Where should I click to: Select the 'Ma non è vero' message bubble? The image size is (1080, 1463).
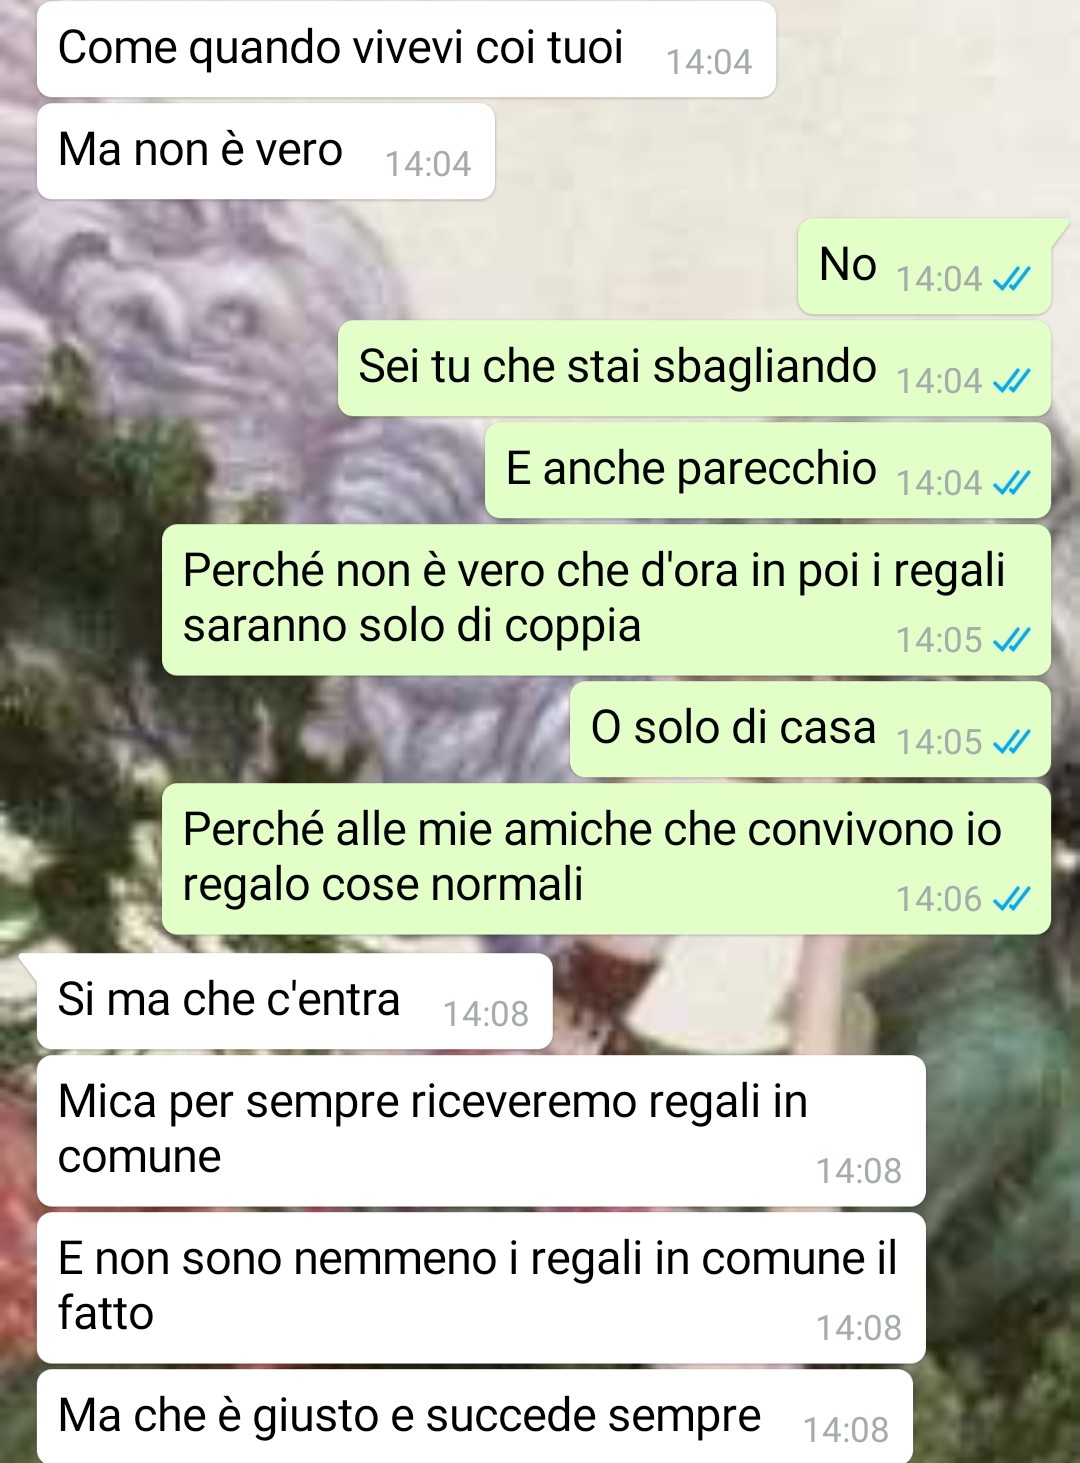tap(266, 151)
